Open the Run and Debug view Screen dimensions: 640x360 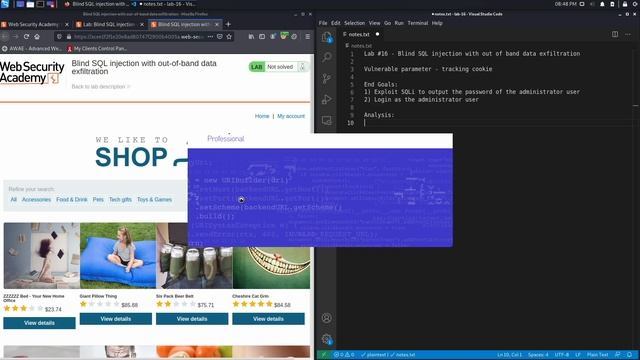[x=327, y=99]
